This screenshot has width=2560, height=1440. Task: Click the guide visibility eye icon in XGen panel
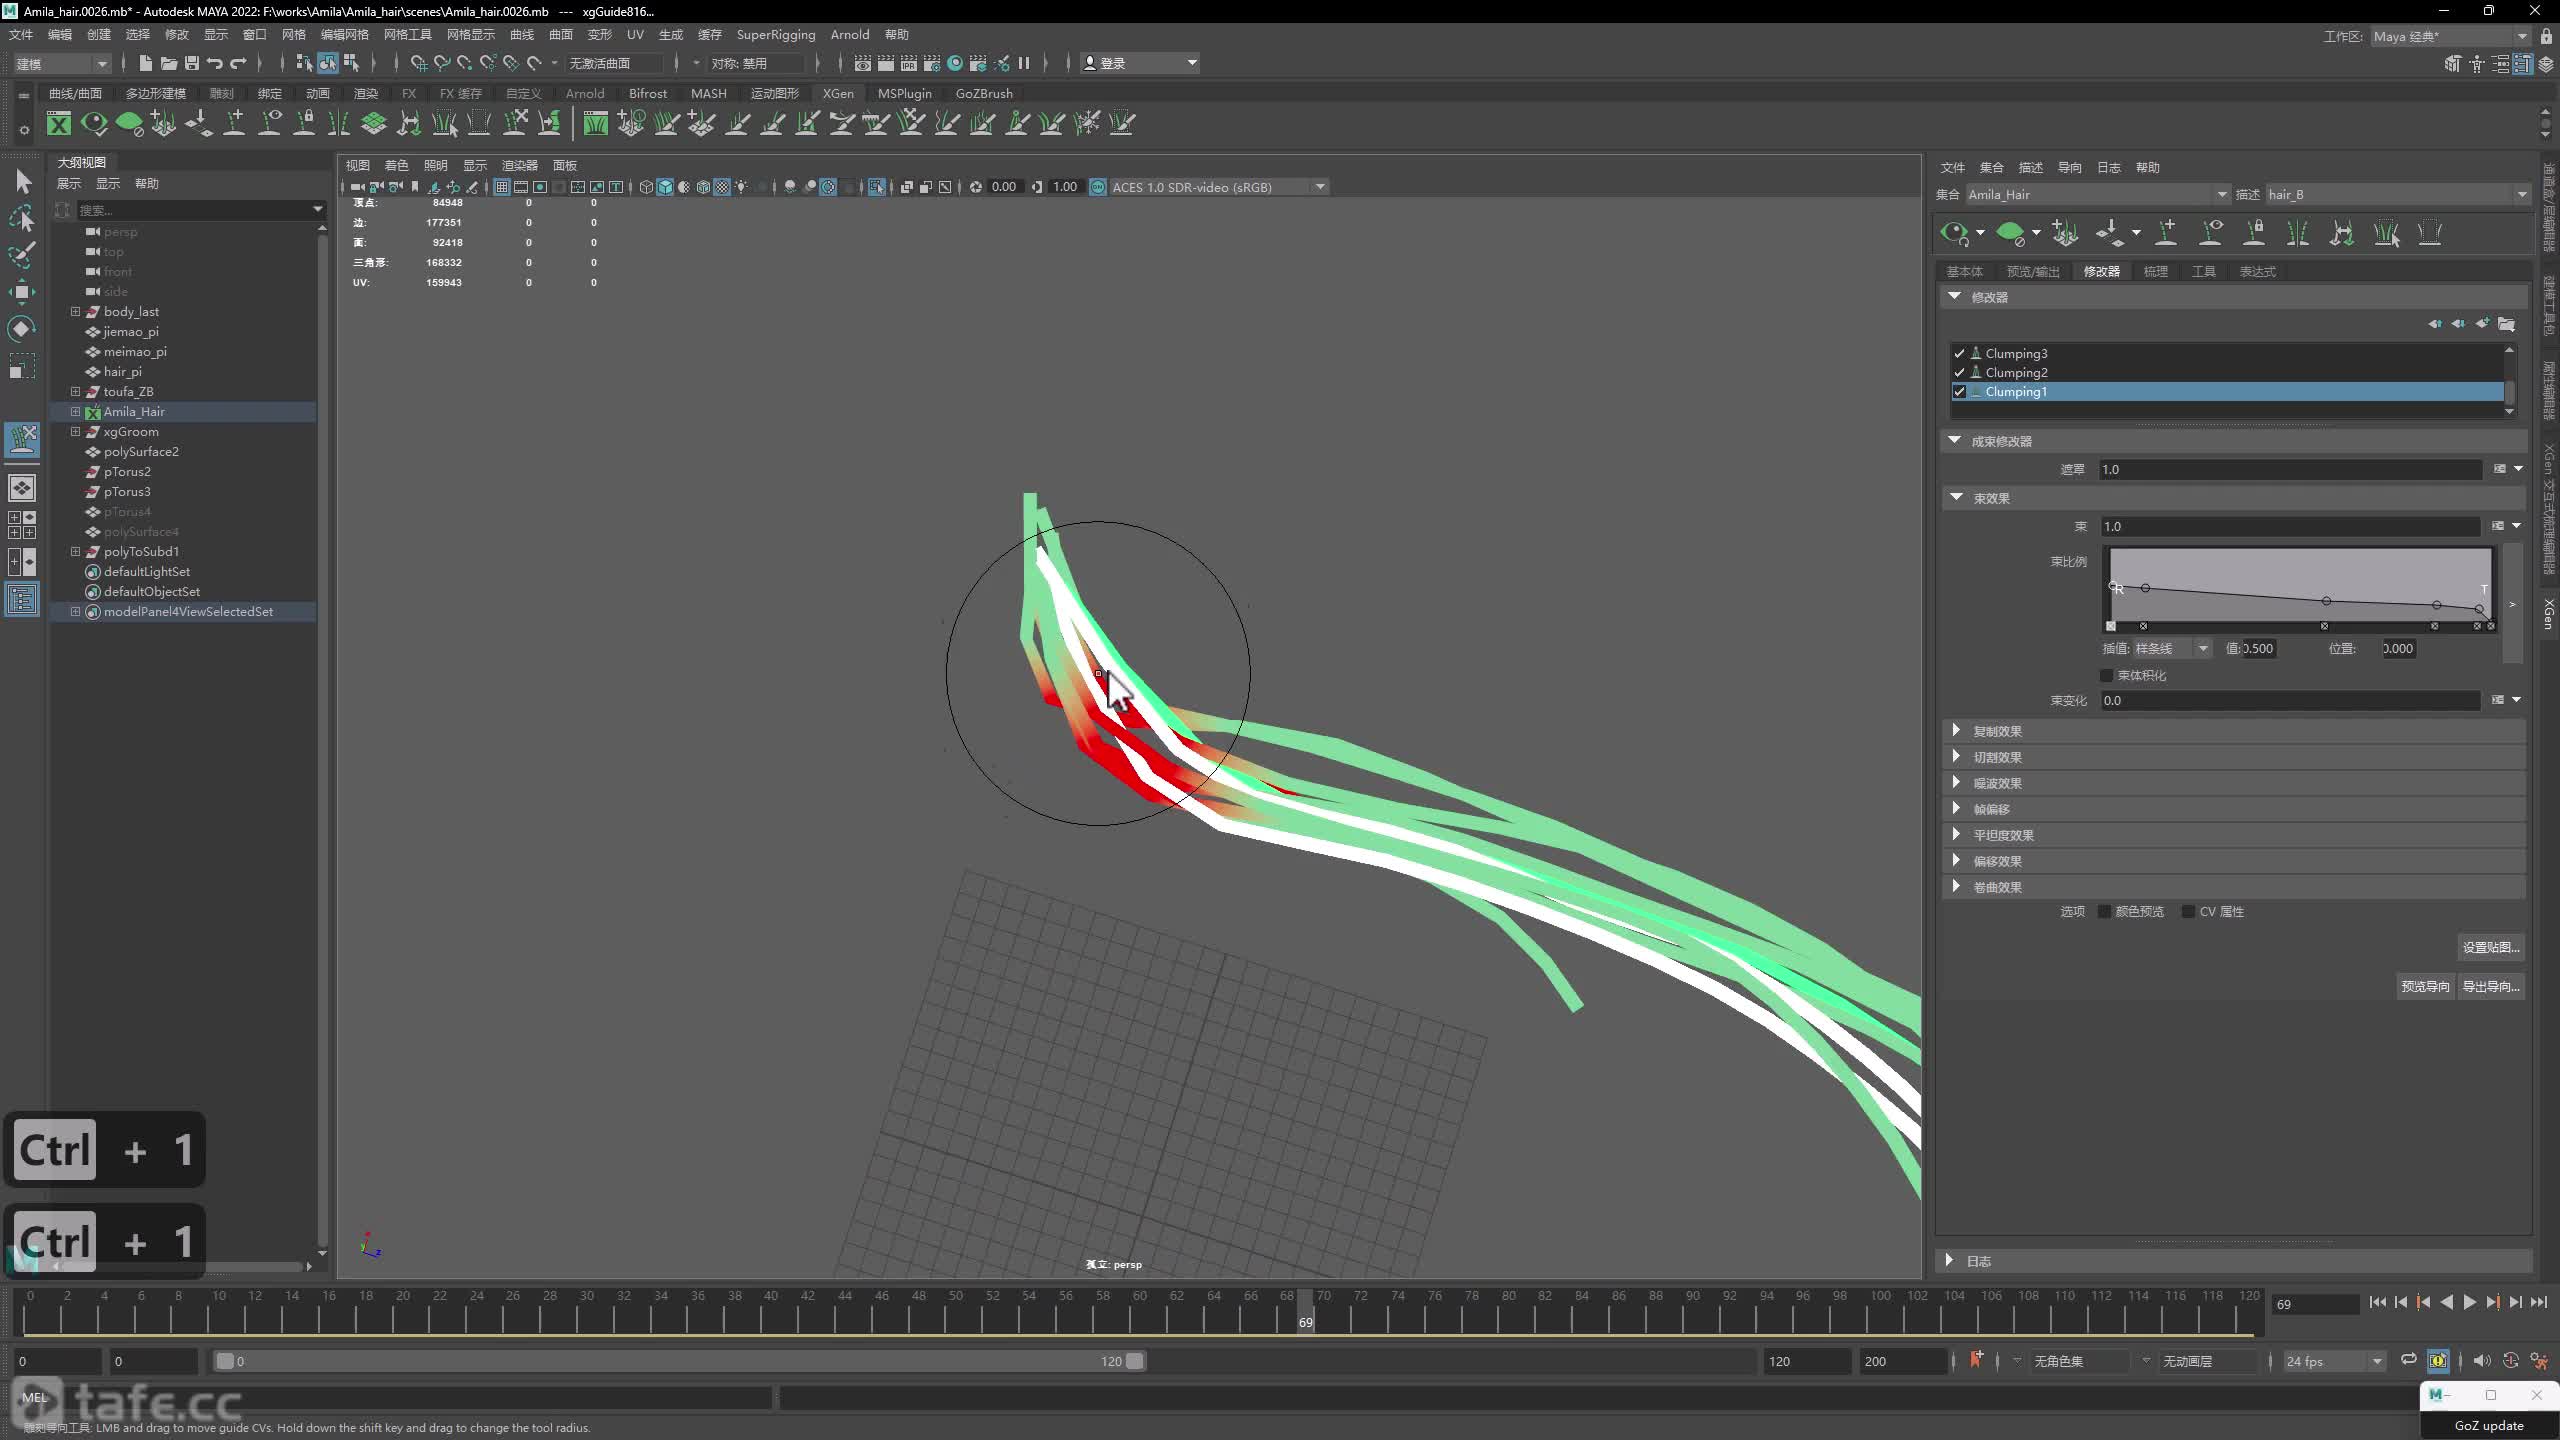2211,233
